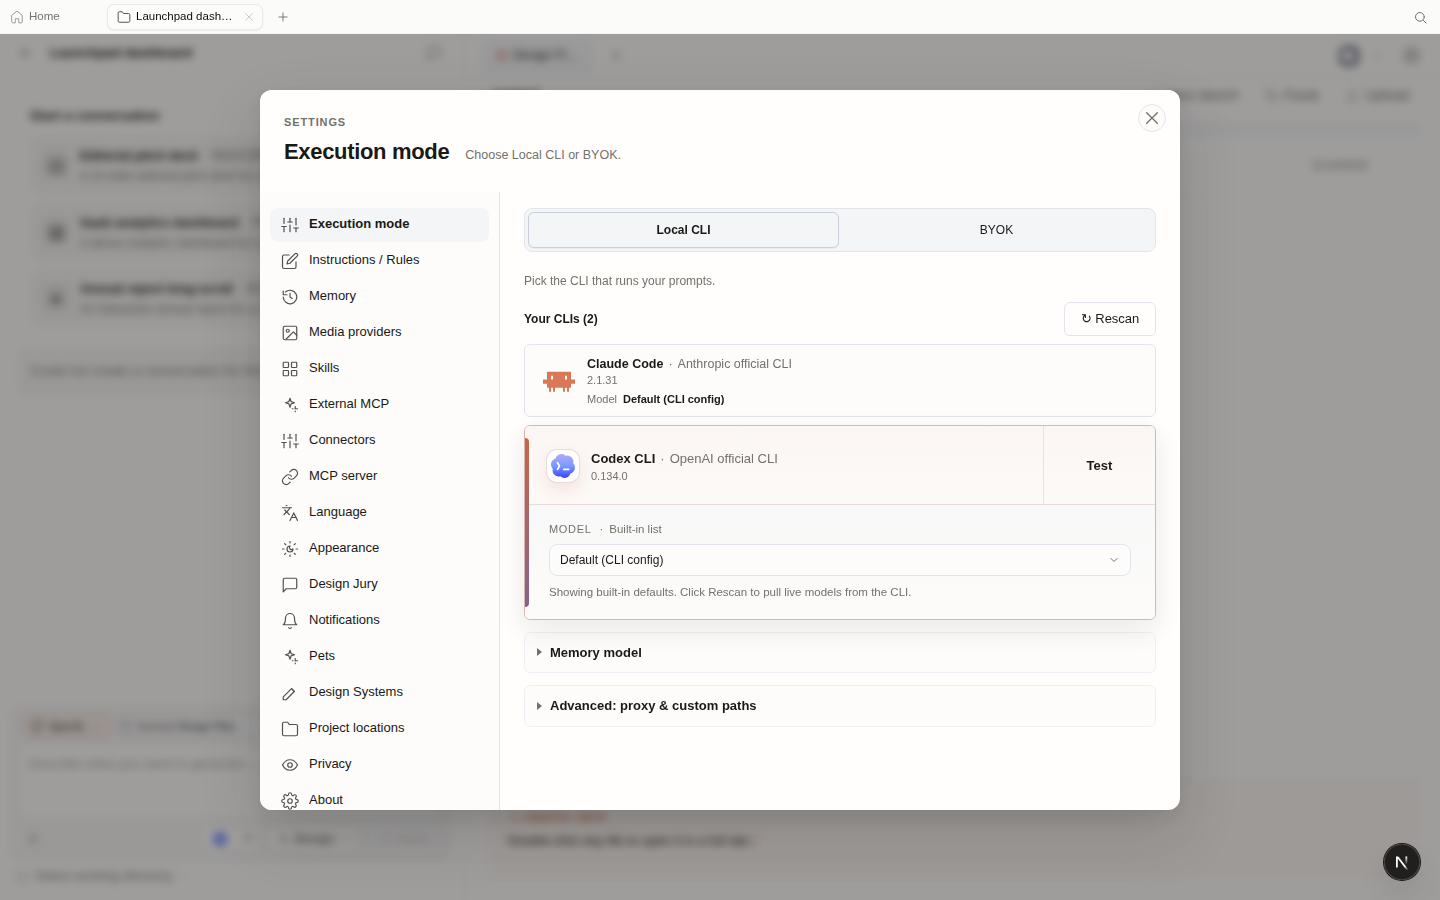Select Execution mode in the settings sidebar
The height and width of the screenshot is (900, 1440).
pyautogui.click(x=379, y=224)
